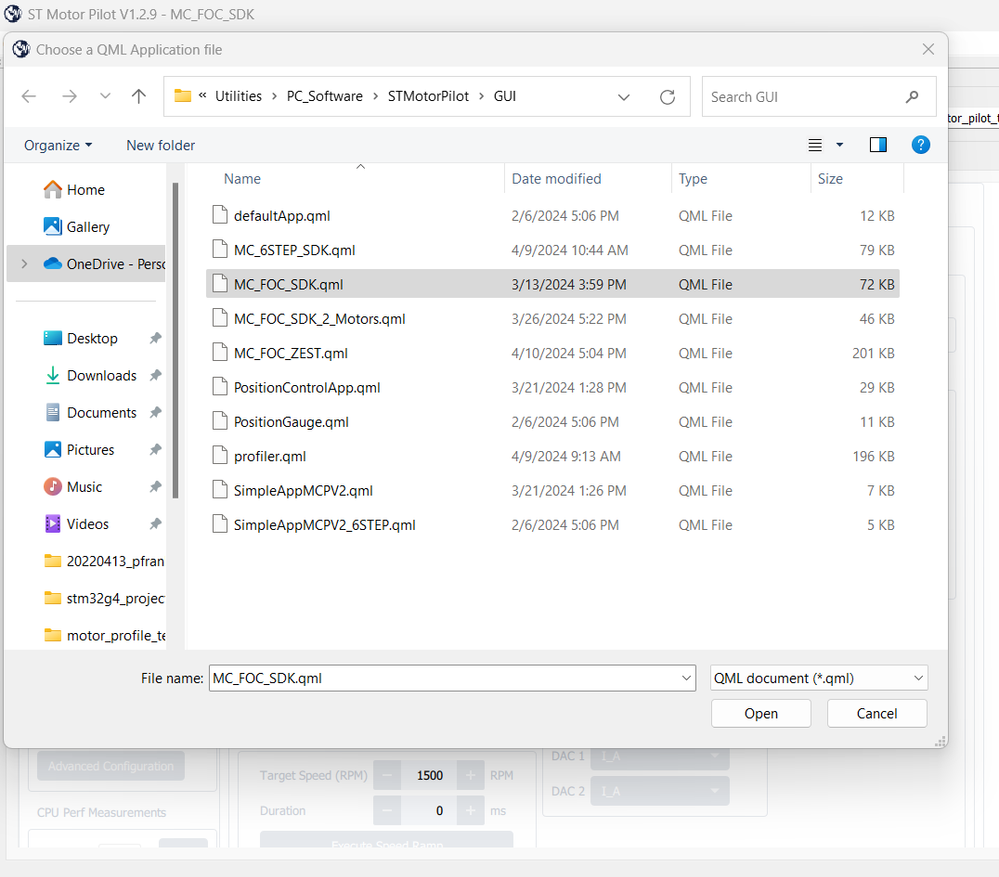The width and height of the screenshot is (999, 877).
Task: Click the Utilities breadcrumb segment
Action: (x=238, y=96)
